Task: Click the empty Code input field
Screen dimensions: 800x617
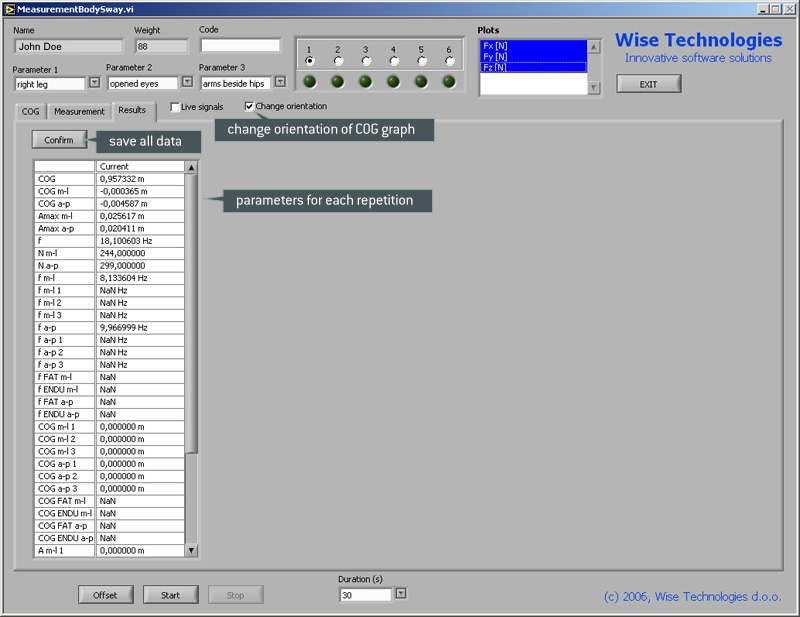Action: [240, 45]
